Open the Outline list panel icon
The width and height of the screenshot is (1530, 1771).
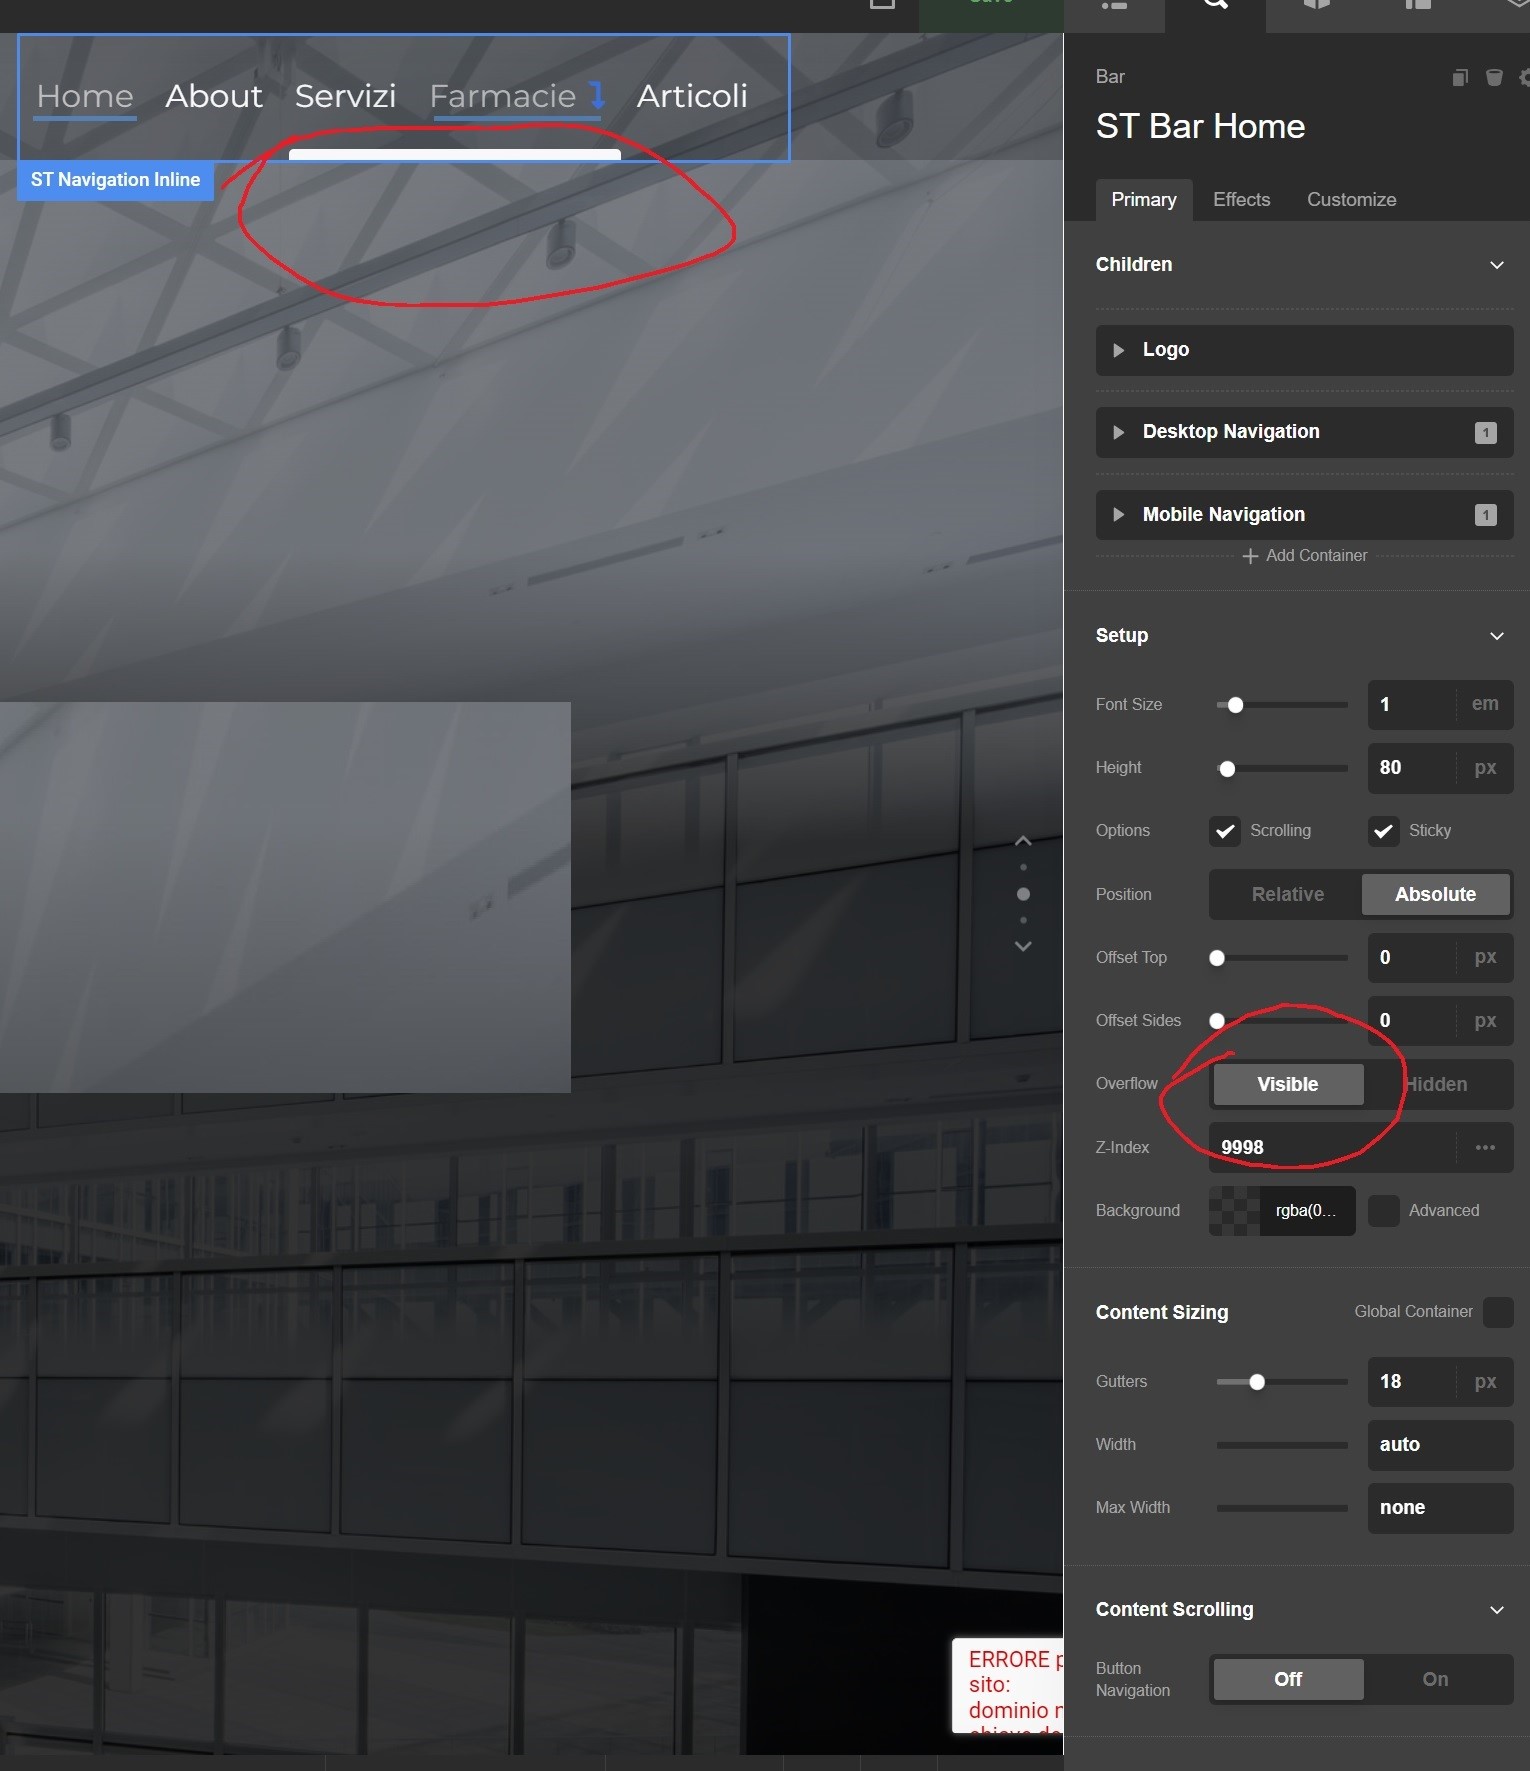(1114, 5)
